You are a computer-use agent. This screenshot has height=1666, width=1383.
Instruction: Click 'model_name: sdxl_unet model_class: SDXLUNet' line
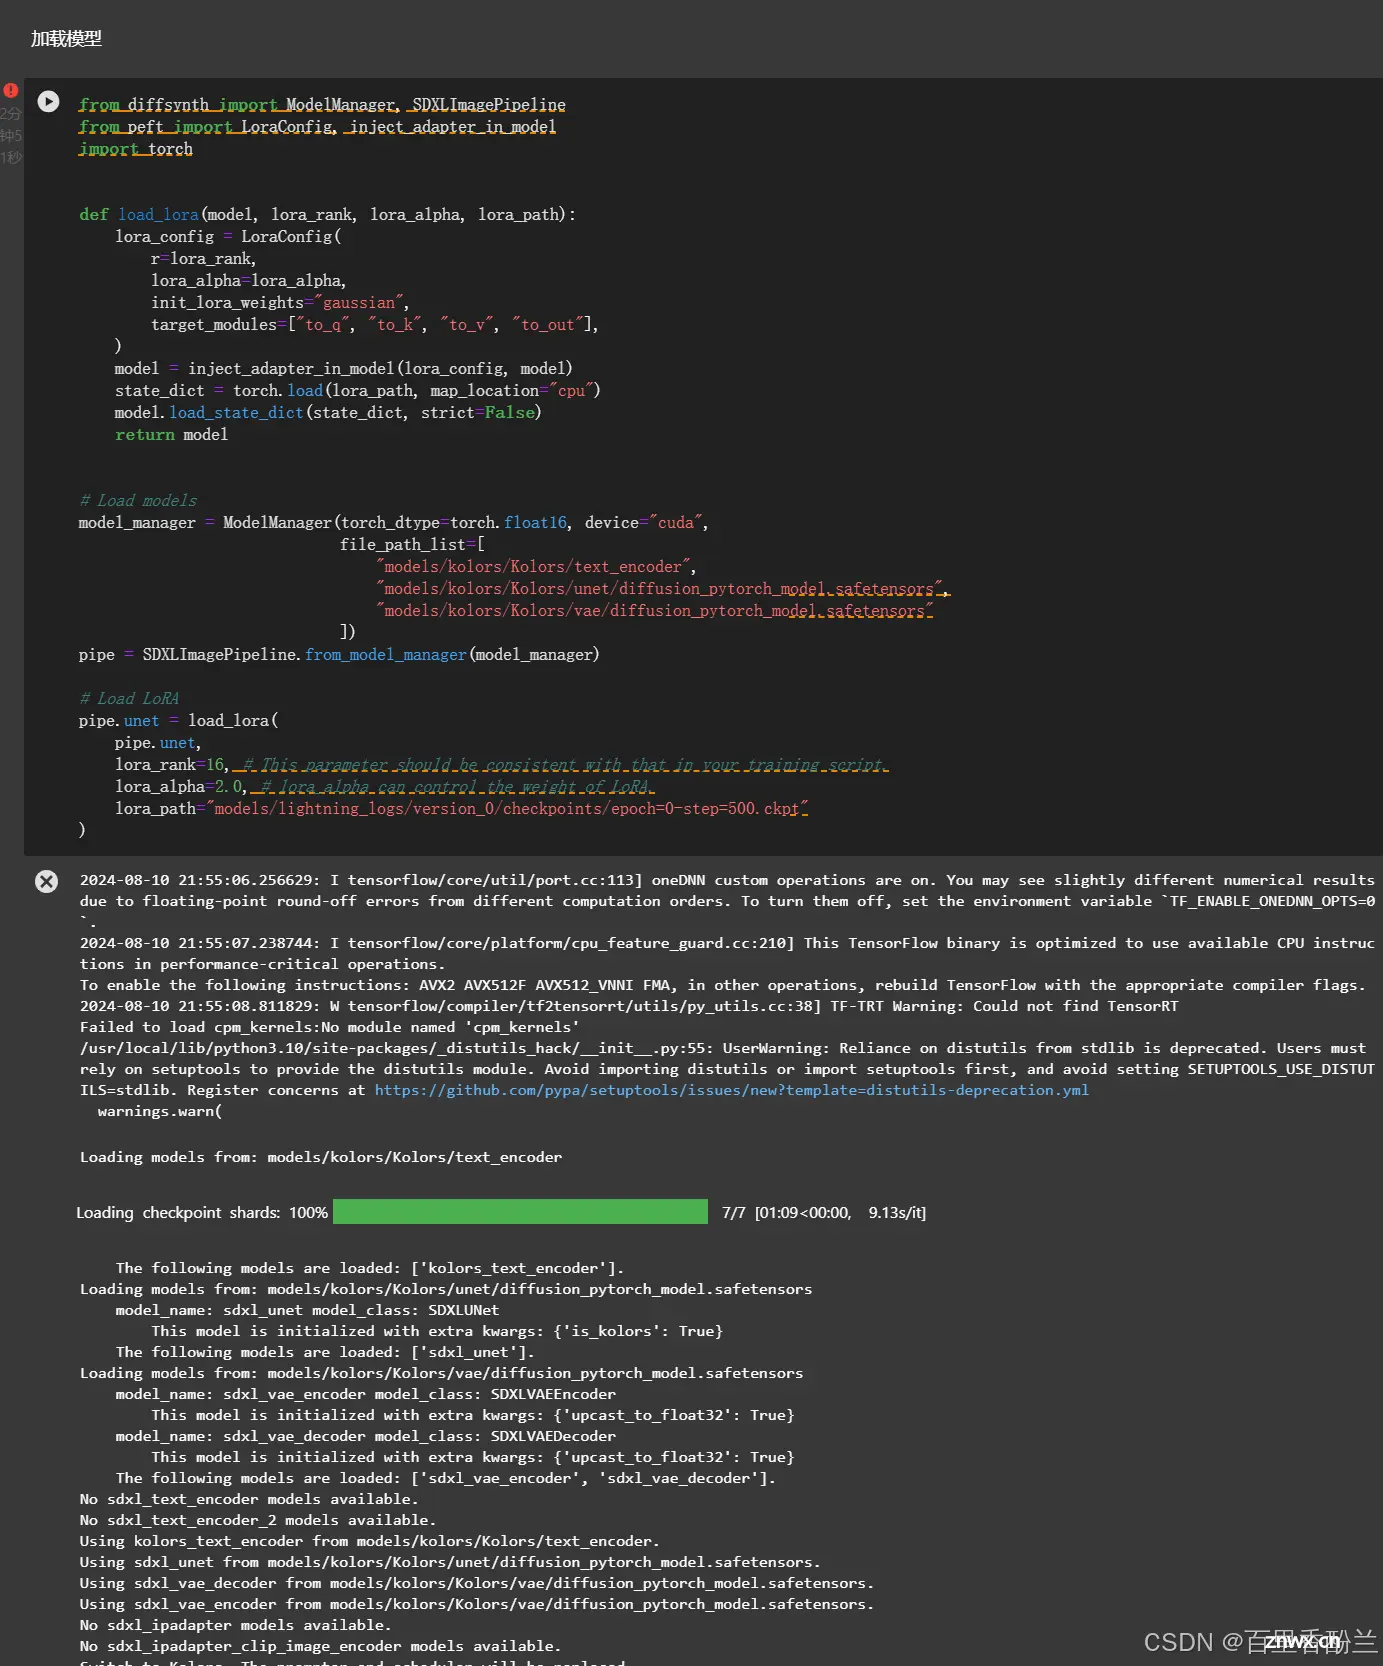pos(307,1310)
